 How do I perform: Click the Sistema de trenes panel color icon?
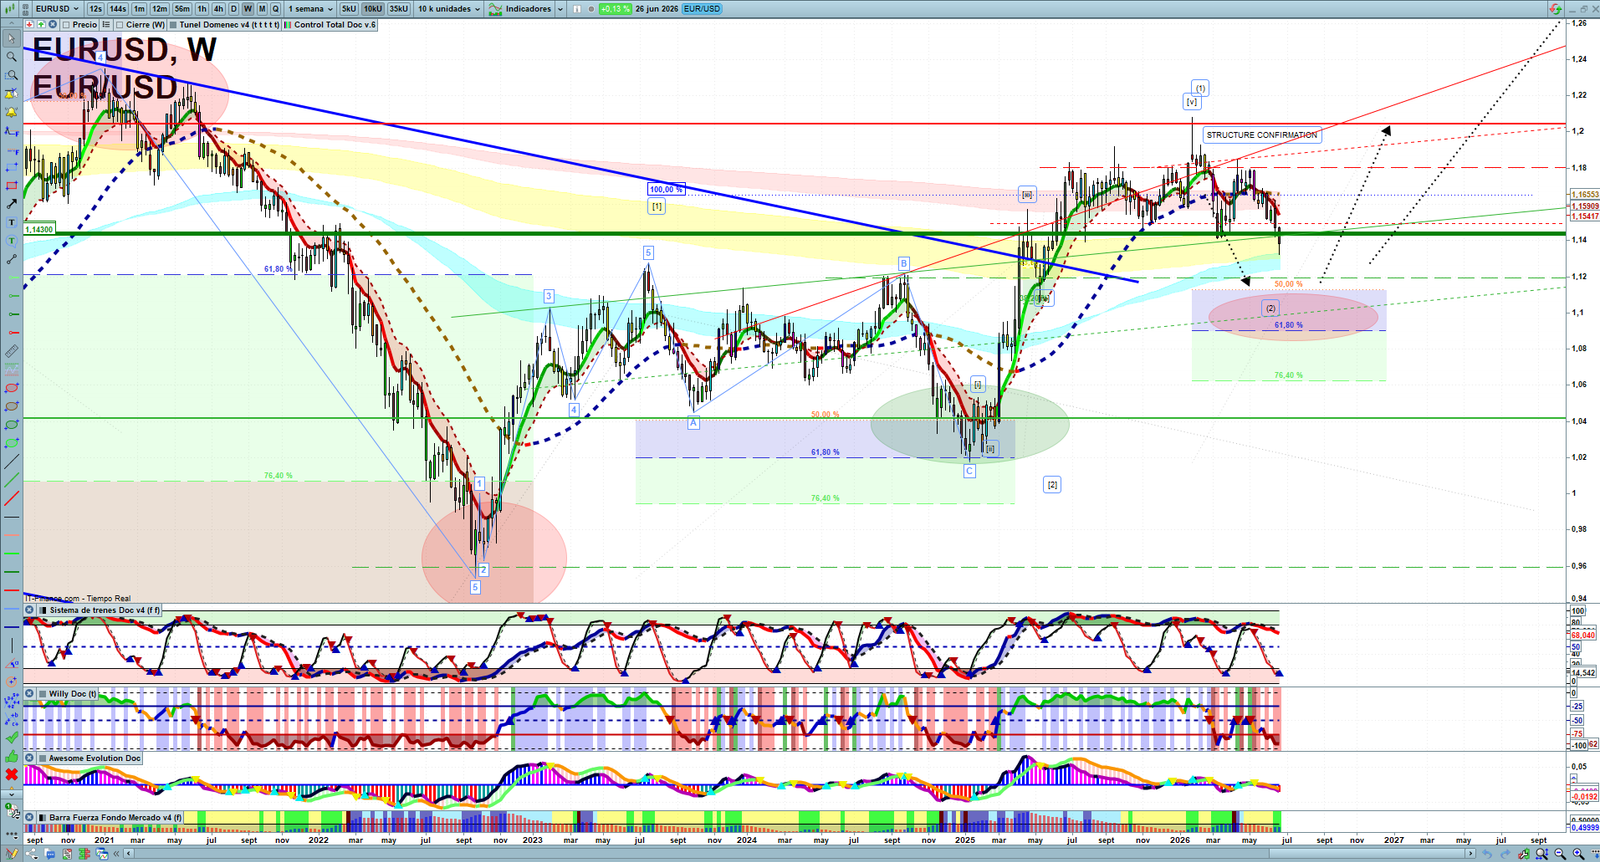pyautogui.click(x=42, y=610)
